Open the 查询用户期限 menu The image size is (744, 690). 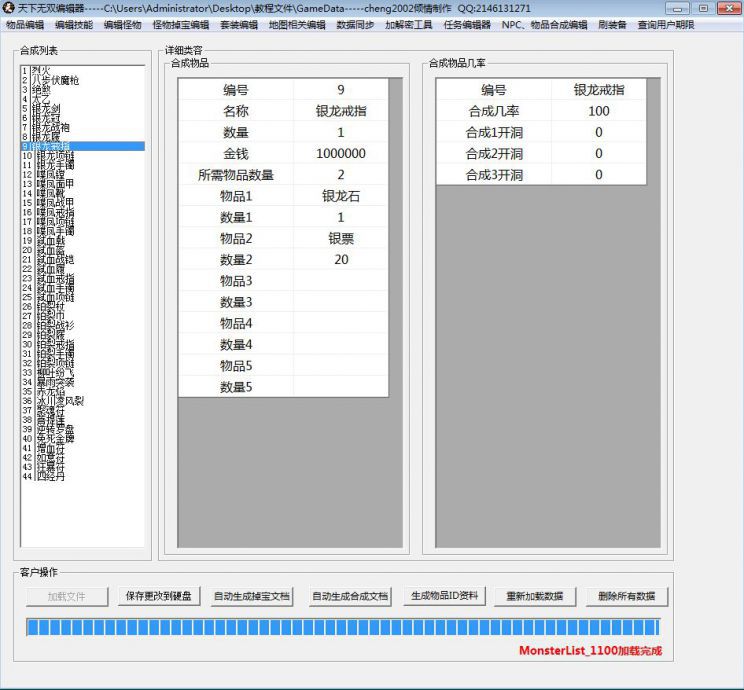tap(666, 24)
